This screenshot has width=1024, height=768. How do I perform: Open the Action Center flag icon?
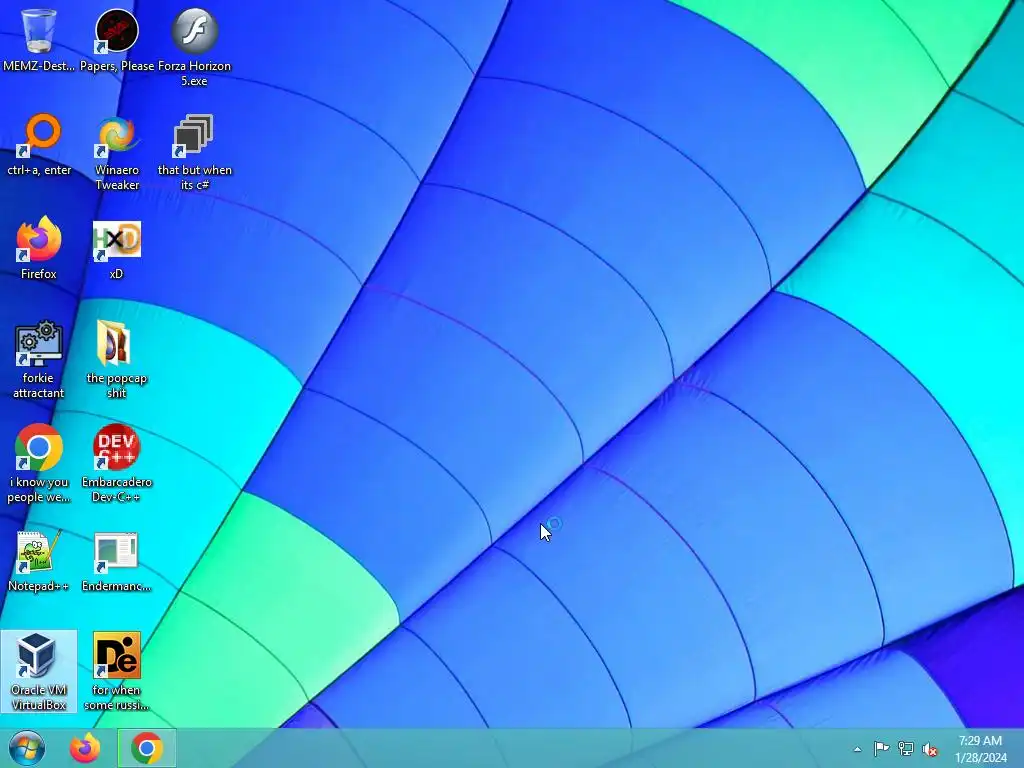(x=881, y=748)
